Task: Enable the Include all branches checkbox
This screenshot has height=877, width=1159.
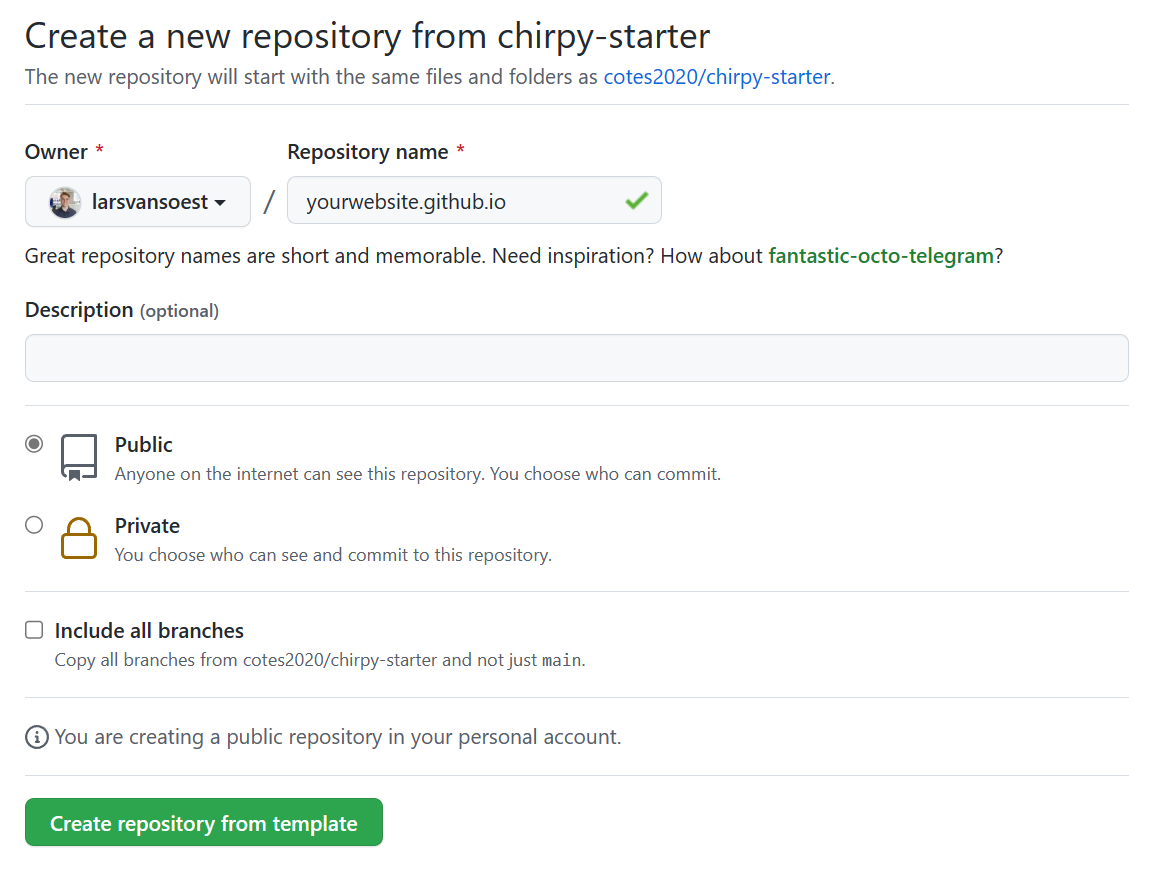Action: click(x=33, y=629)
